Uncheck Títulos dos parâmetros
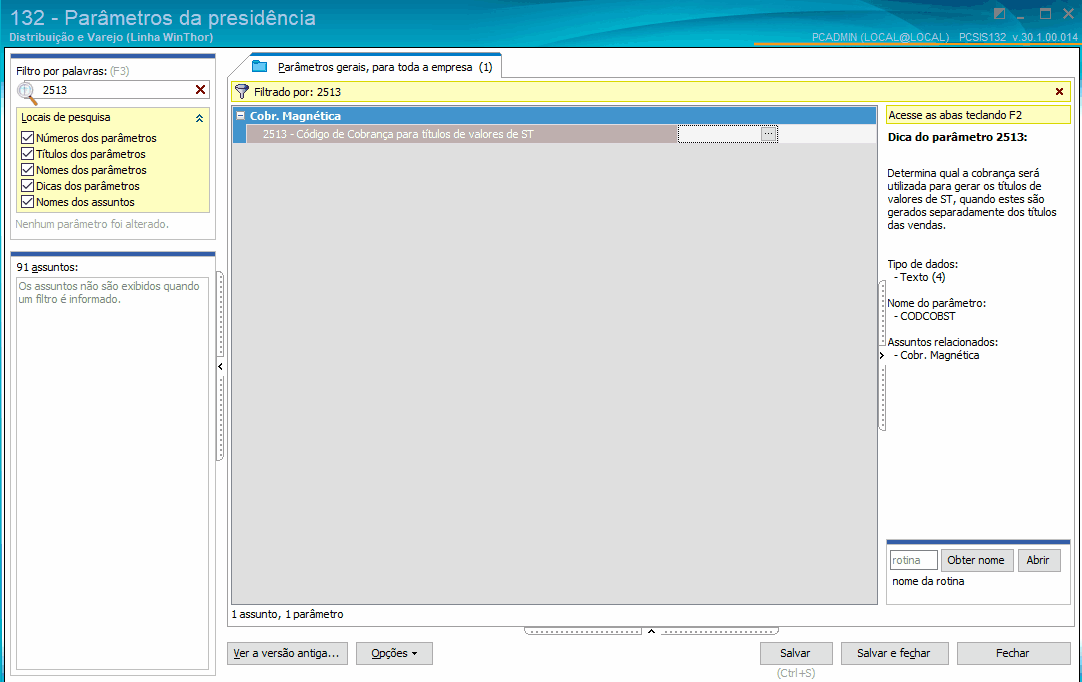This screenshot has height=682, width=1082. click(x=28, y=153)
